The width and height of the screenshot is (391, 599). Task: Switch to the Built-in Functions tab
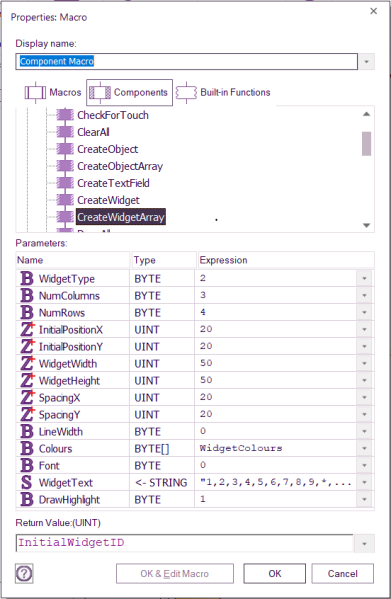[x=223, y=92]
